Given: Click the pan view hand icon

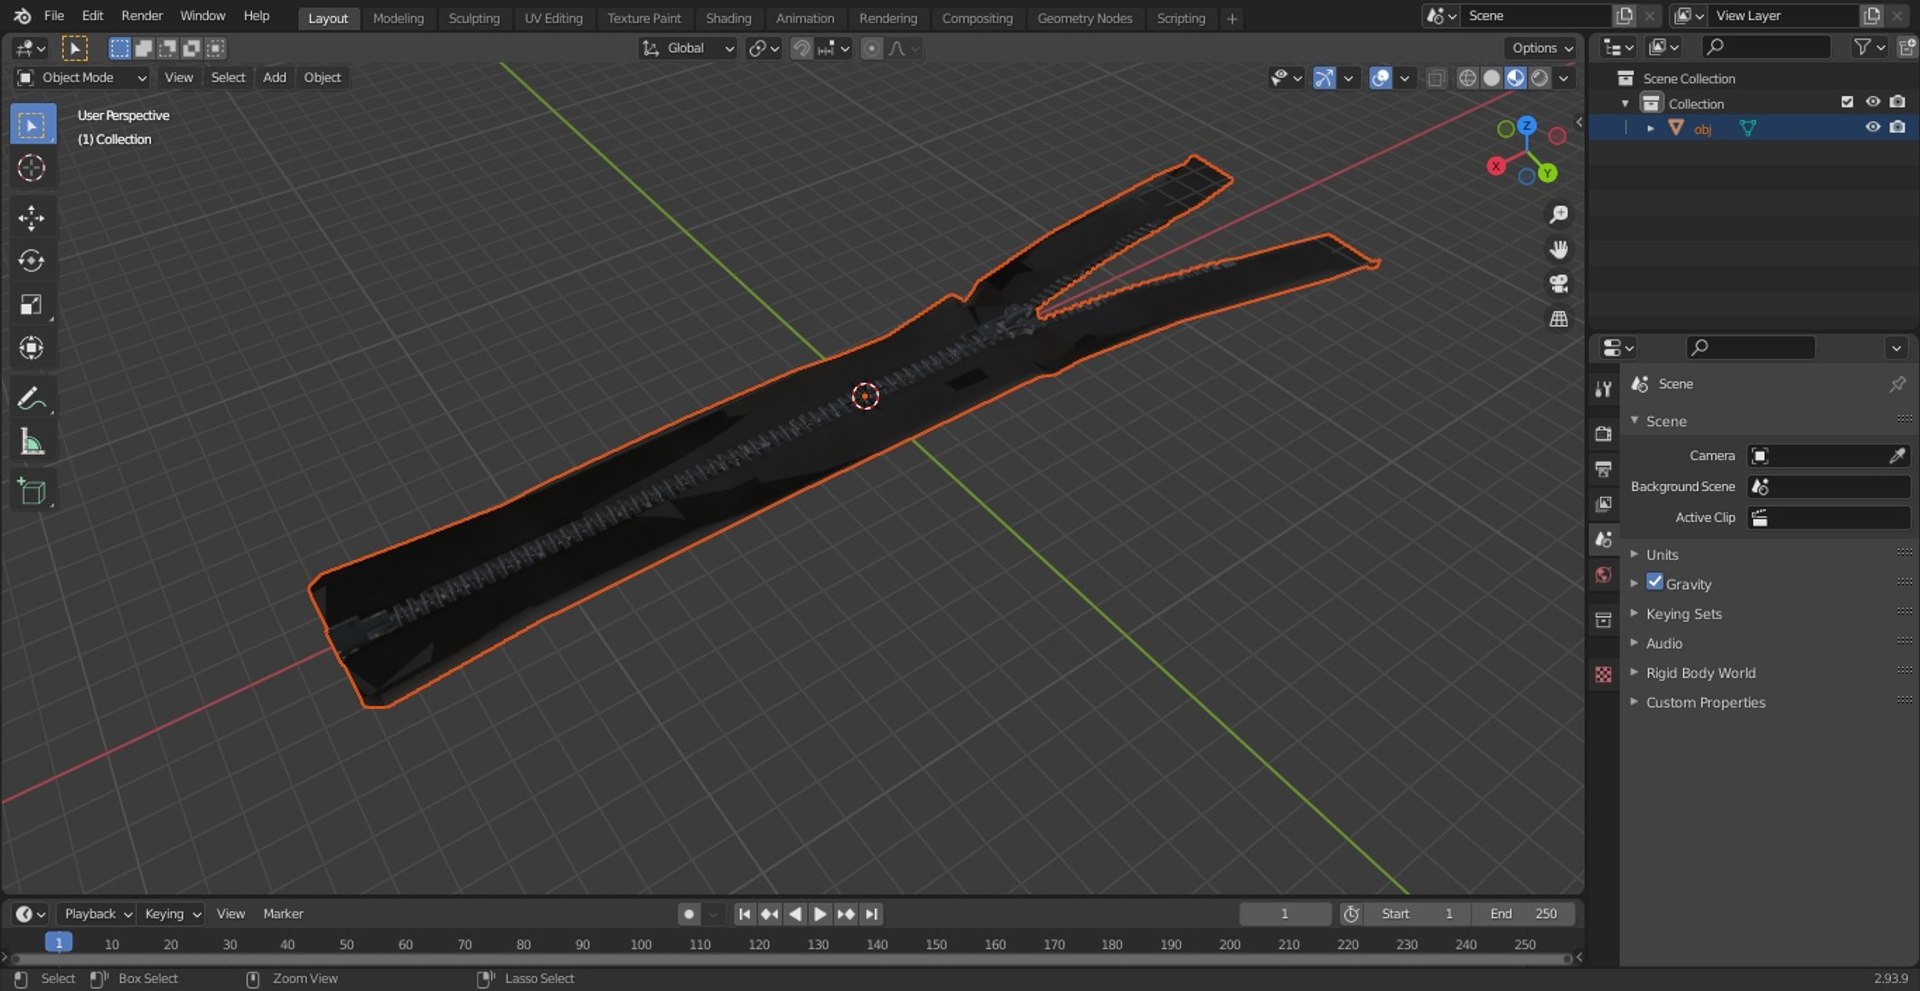Looking at the screenshot, I should coord(1558,250).
